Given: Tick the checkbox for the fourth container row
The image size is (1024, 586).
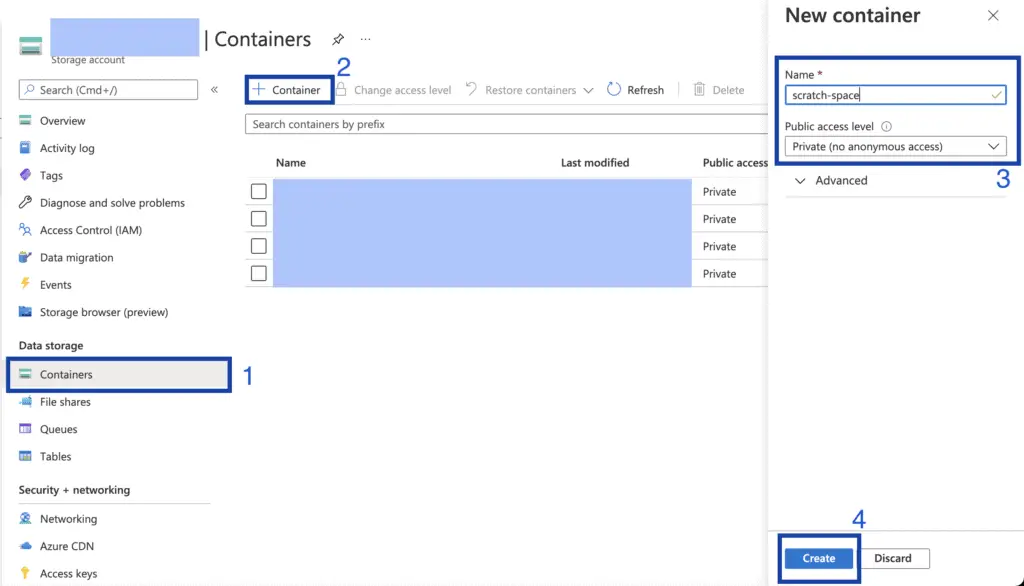Looking at the screenshot, I should (x=259, y=274).
